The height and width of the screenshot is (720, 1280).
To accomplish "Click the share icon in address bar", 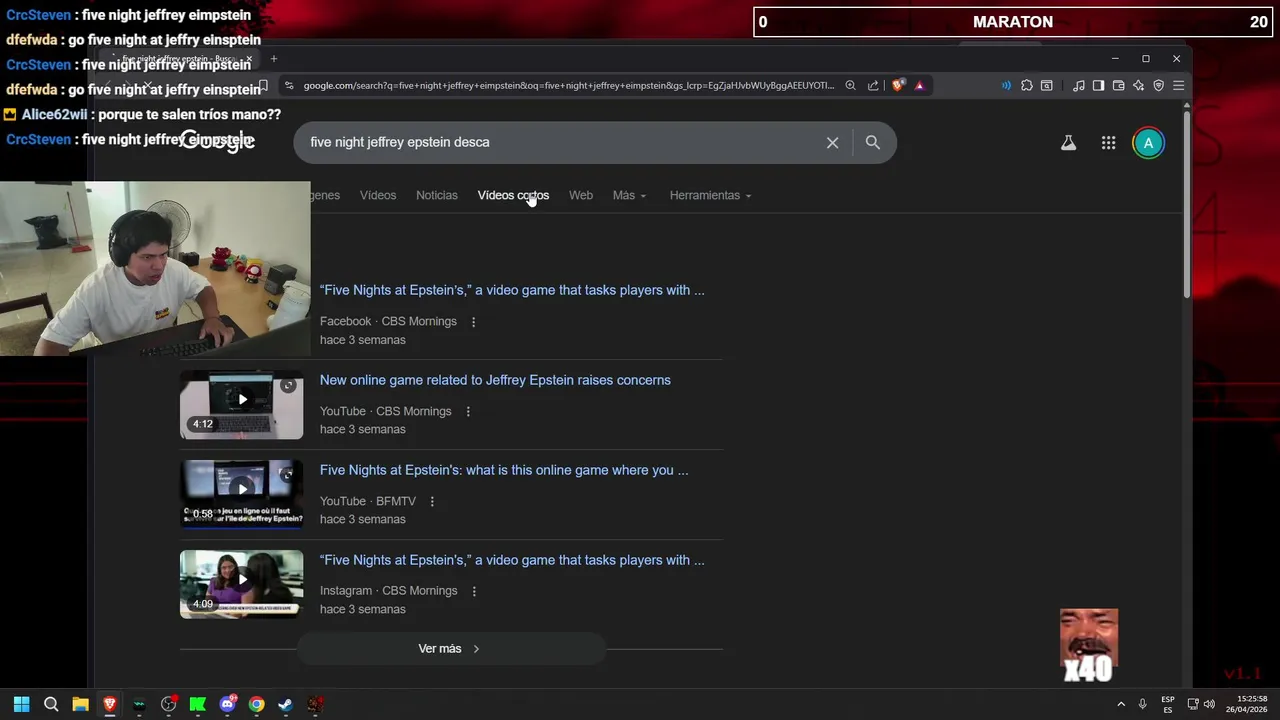I will (x=873, y=86).
